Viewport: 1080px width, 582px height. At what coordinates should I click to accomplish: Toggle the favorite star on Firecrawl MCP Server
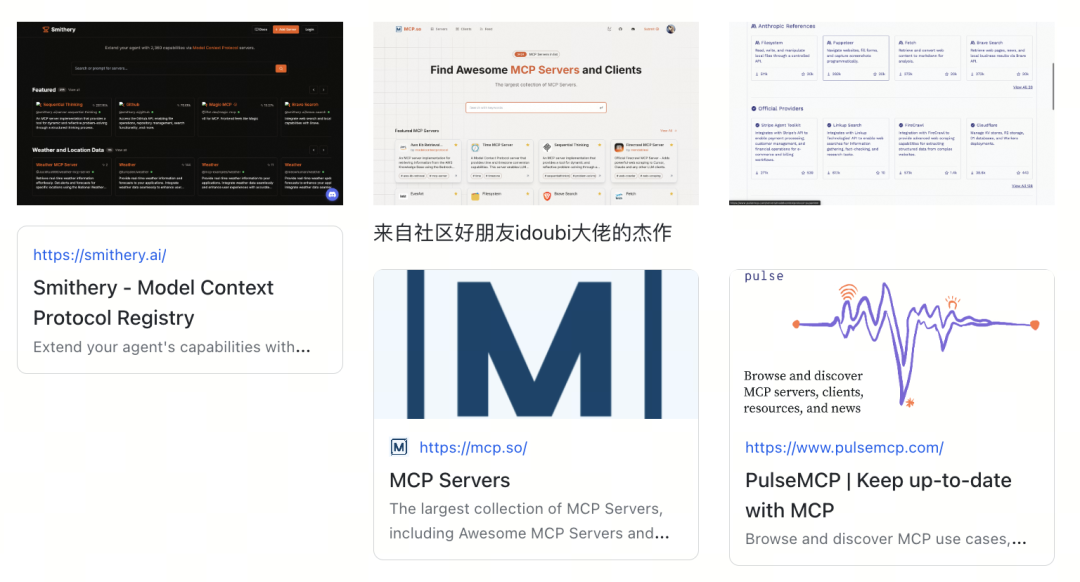[671, 144]
